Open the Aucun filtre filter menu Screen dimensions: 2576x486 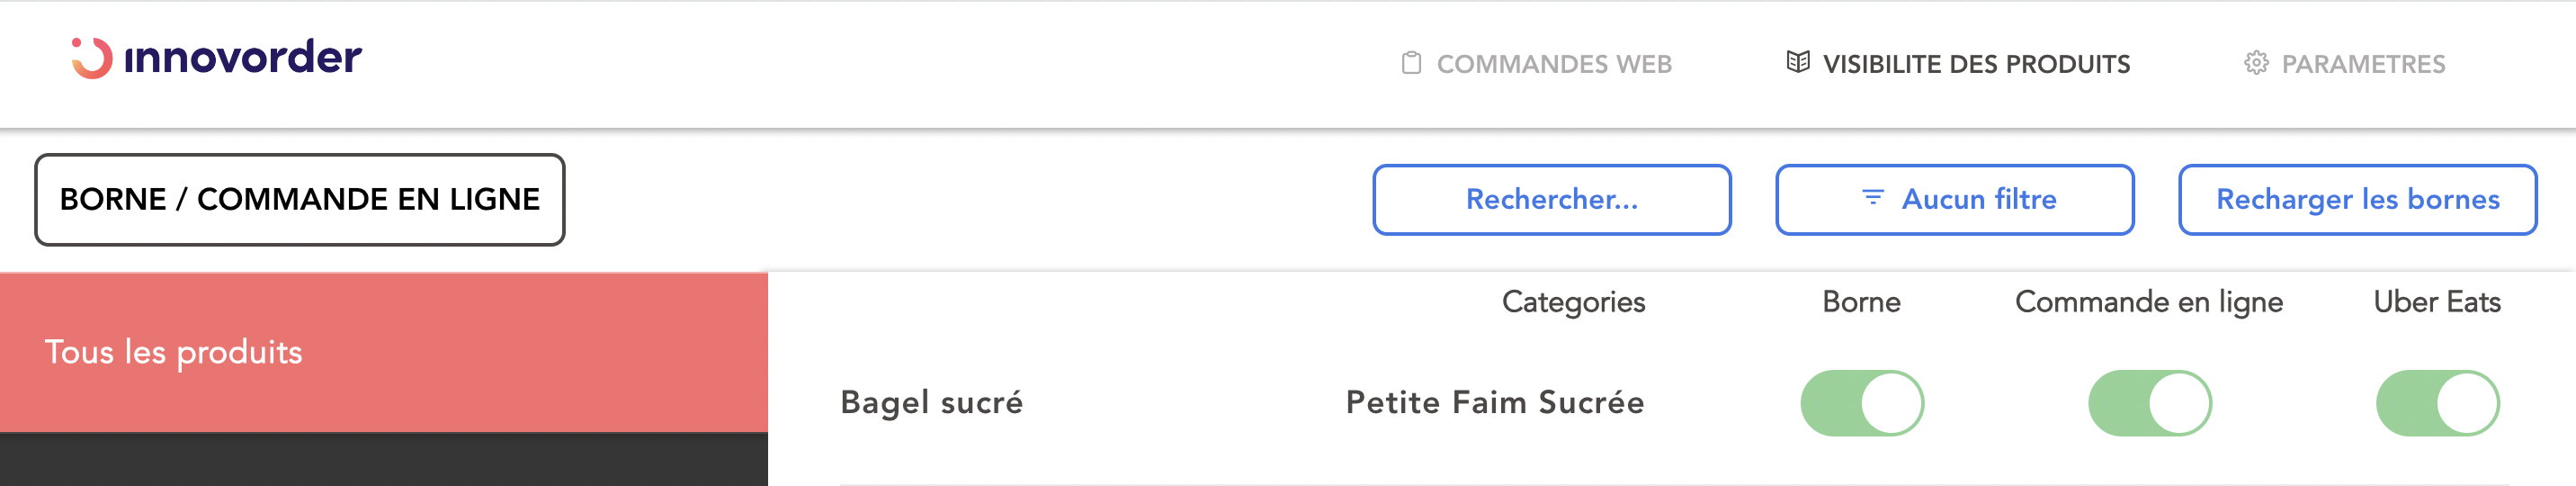(x=1954, y=200)
